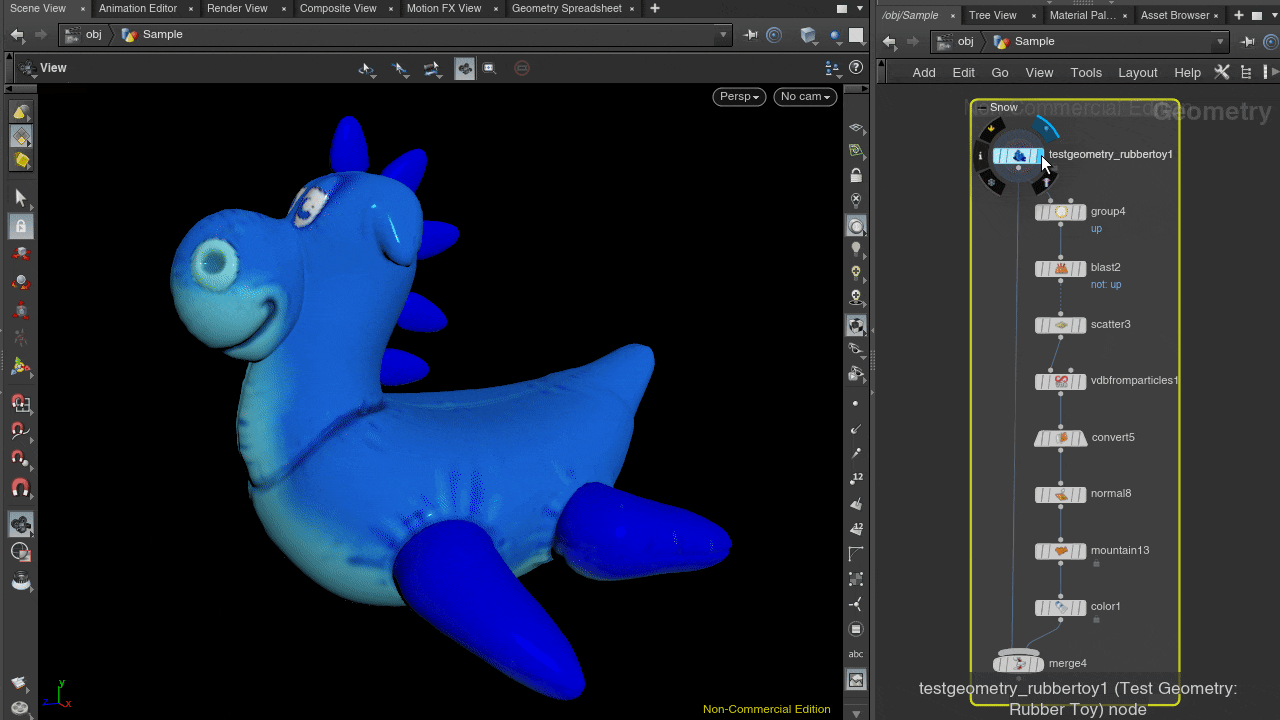Open viewport help question mark icon
The height and width of the screenshot is (720, 1280).
click(x=856, y=68)
